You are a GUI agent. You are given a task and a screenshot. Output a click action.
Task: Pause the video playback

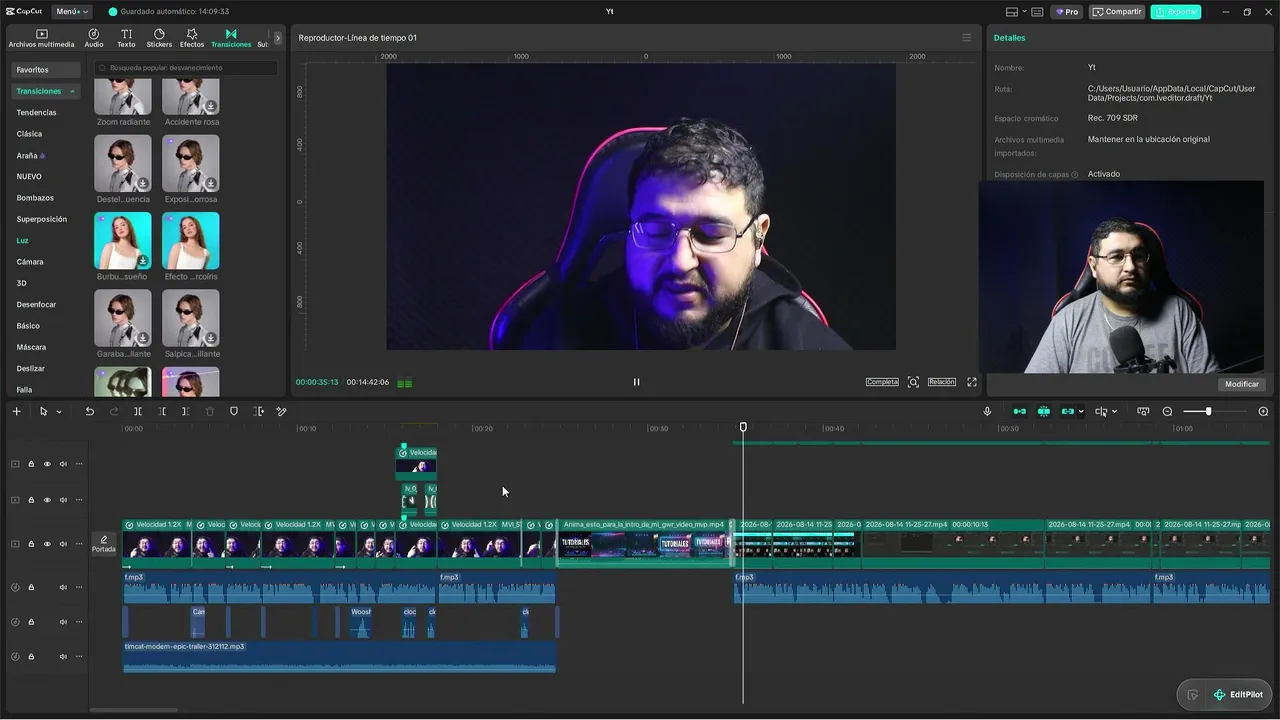(x=636, y=382)
